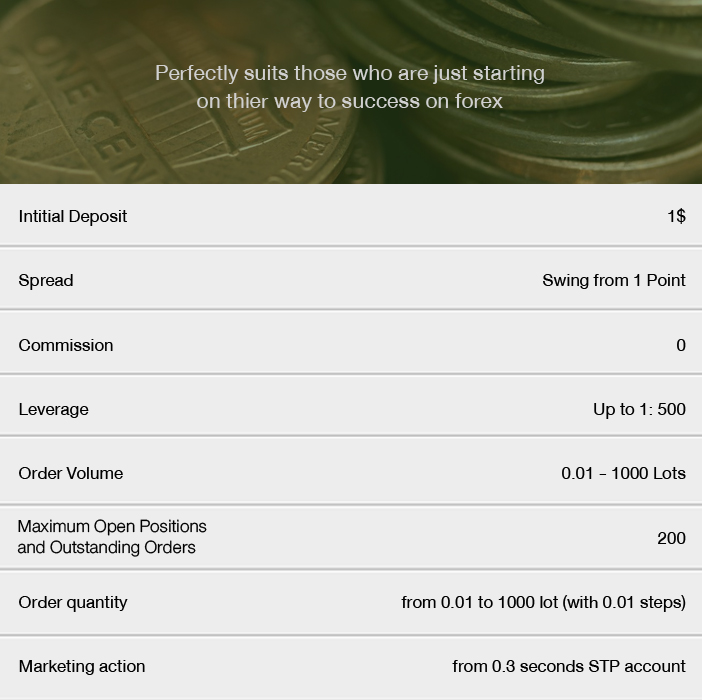Select the Intitial Deposit row label

[x=73, y=217]
